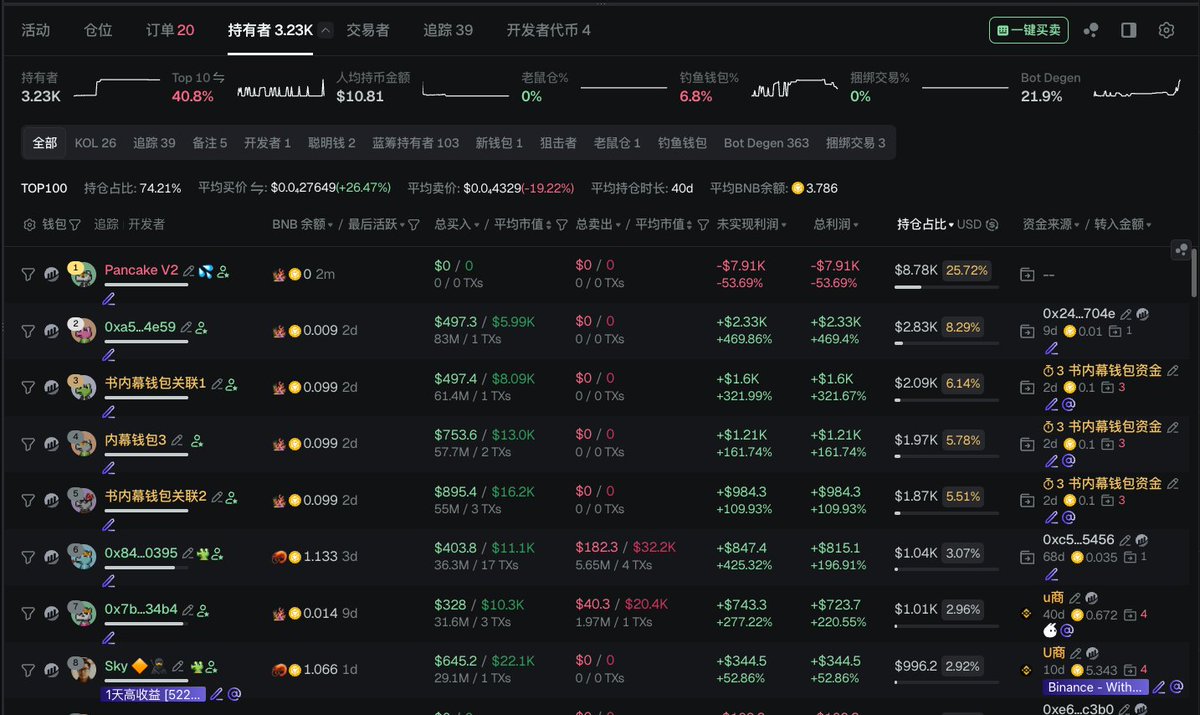Switch to the 开发者代币 4 tab

(548, 30)
